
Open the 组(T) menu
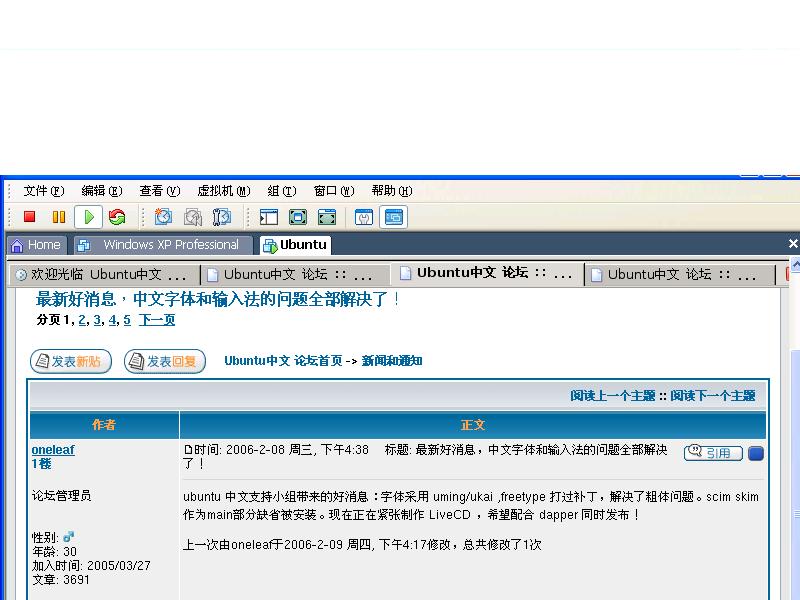282,191
